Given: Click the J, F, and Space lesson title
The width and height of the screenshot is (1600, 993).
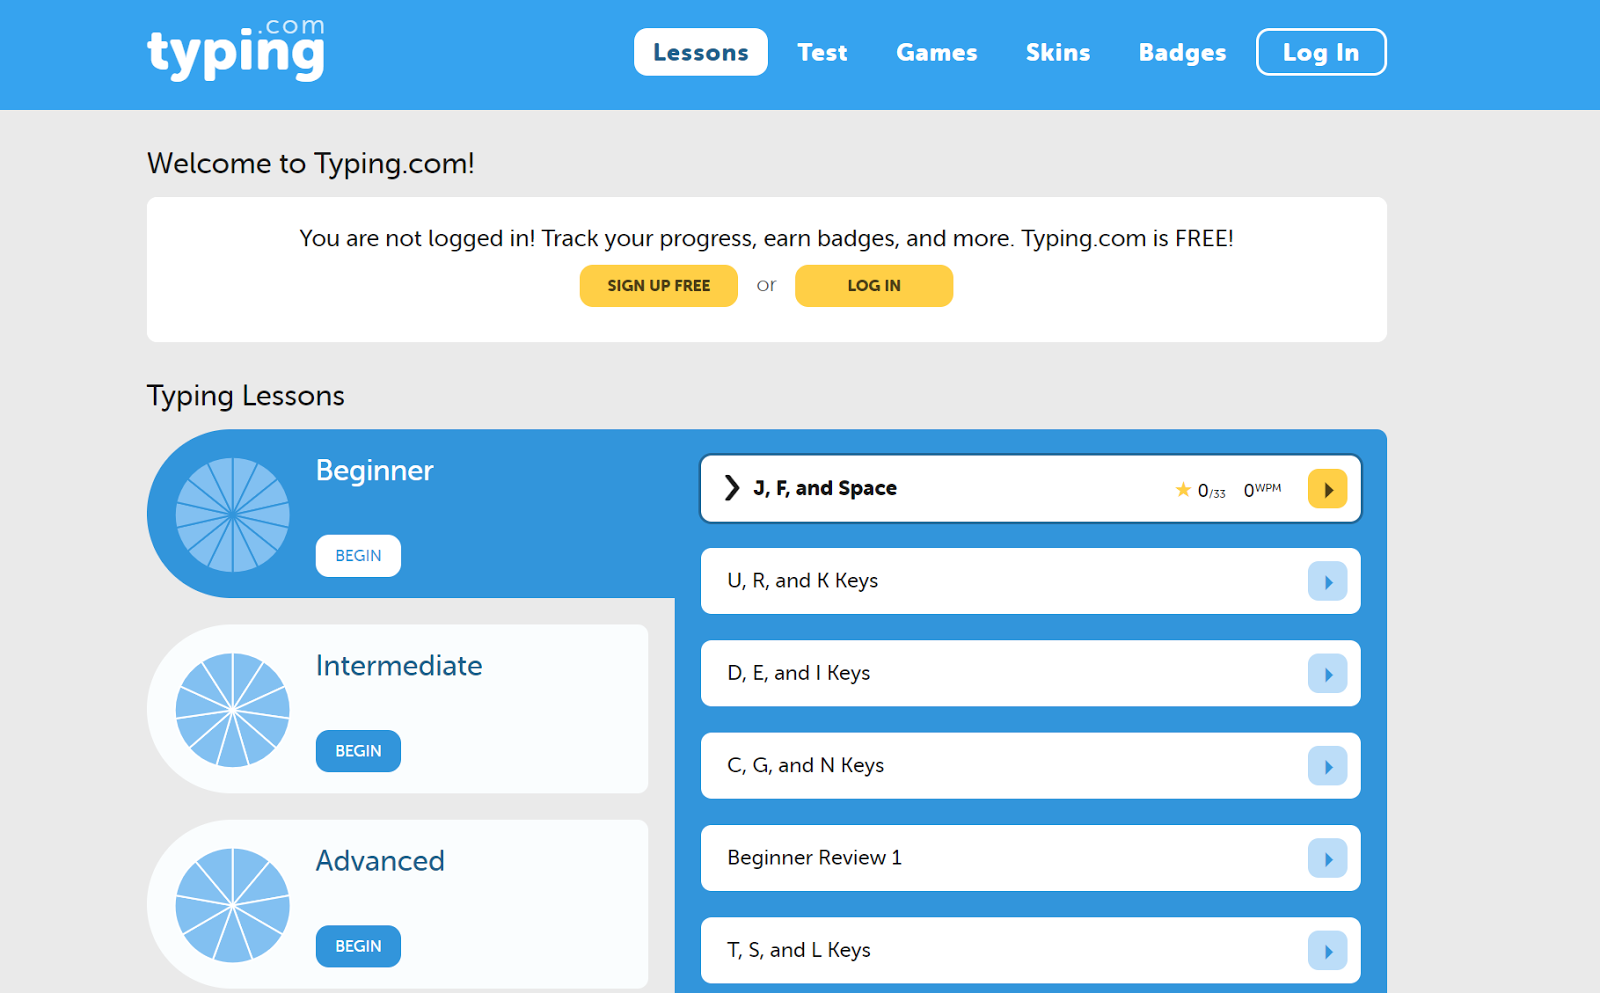Looking at the screenshot, I should tap(825, 488).
